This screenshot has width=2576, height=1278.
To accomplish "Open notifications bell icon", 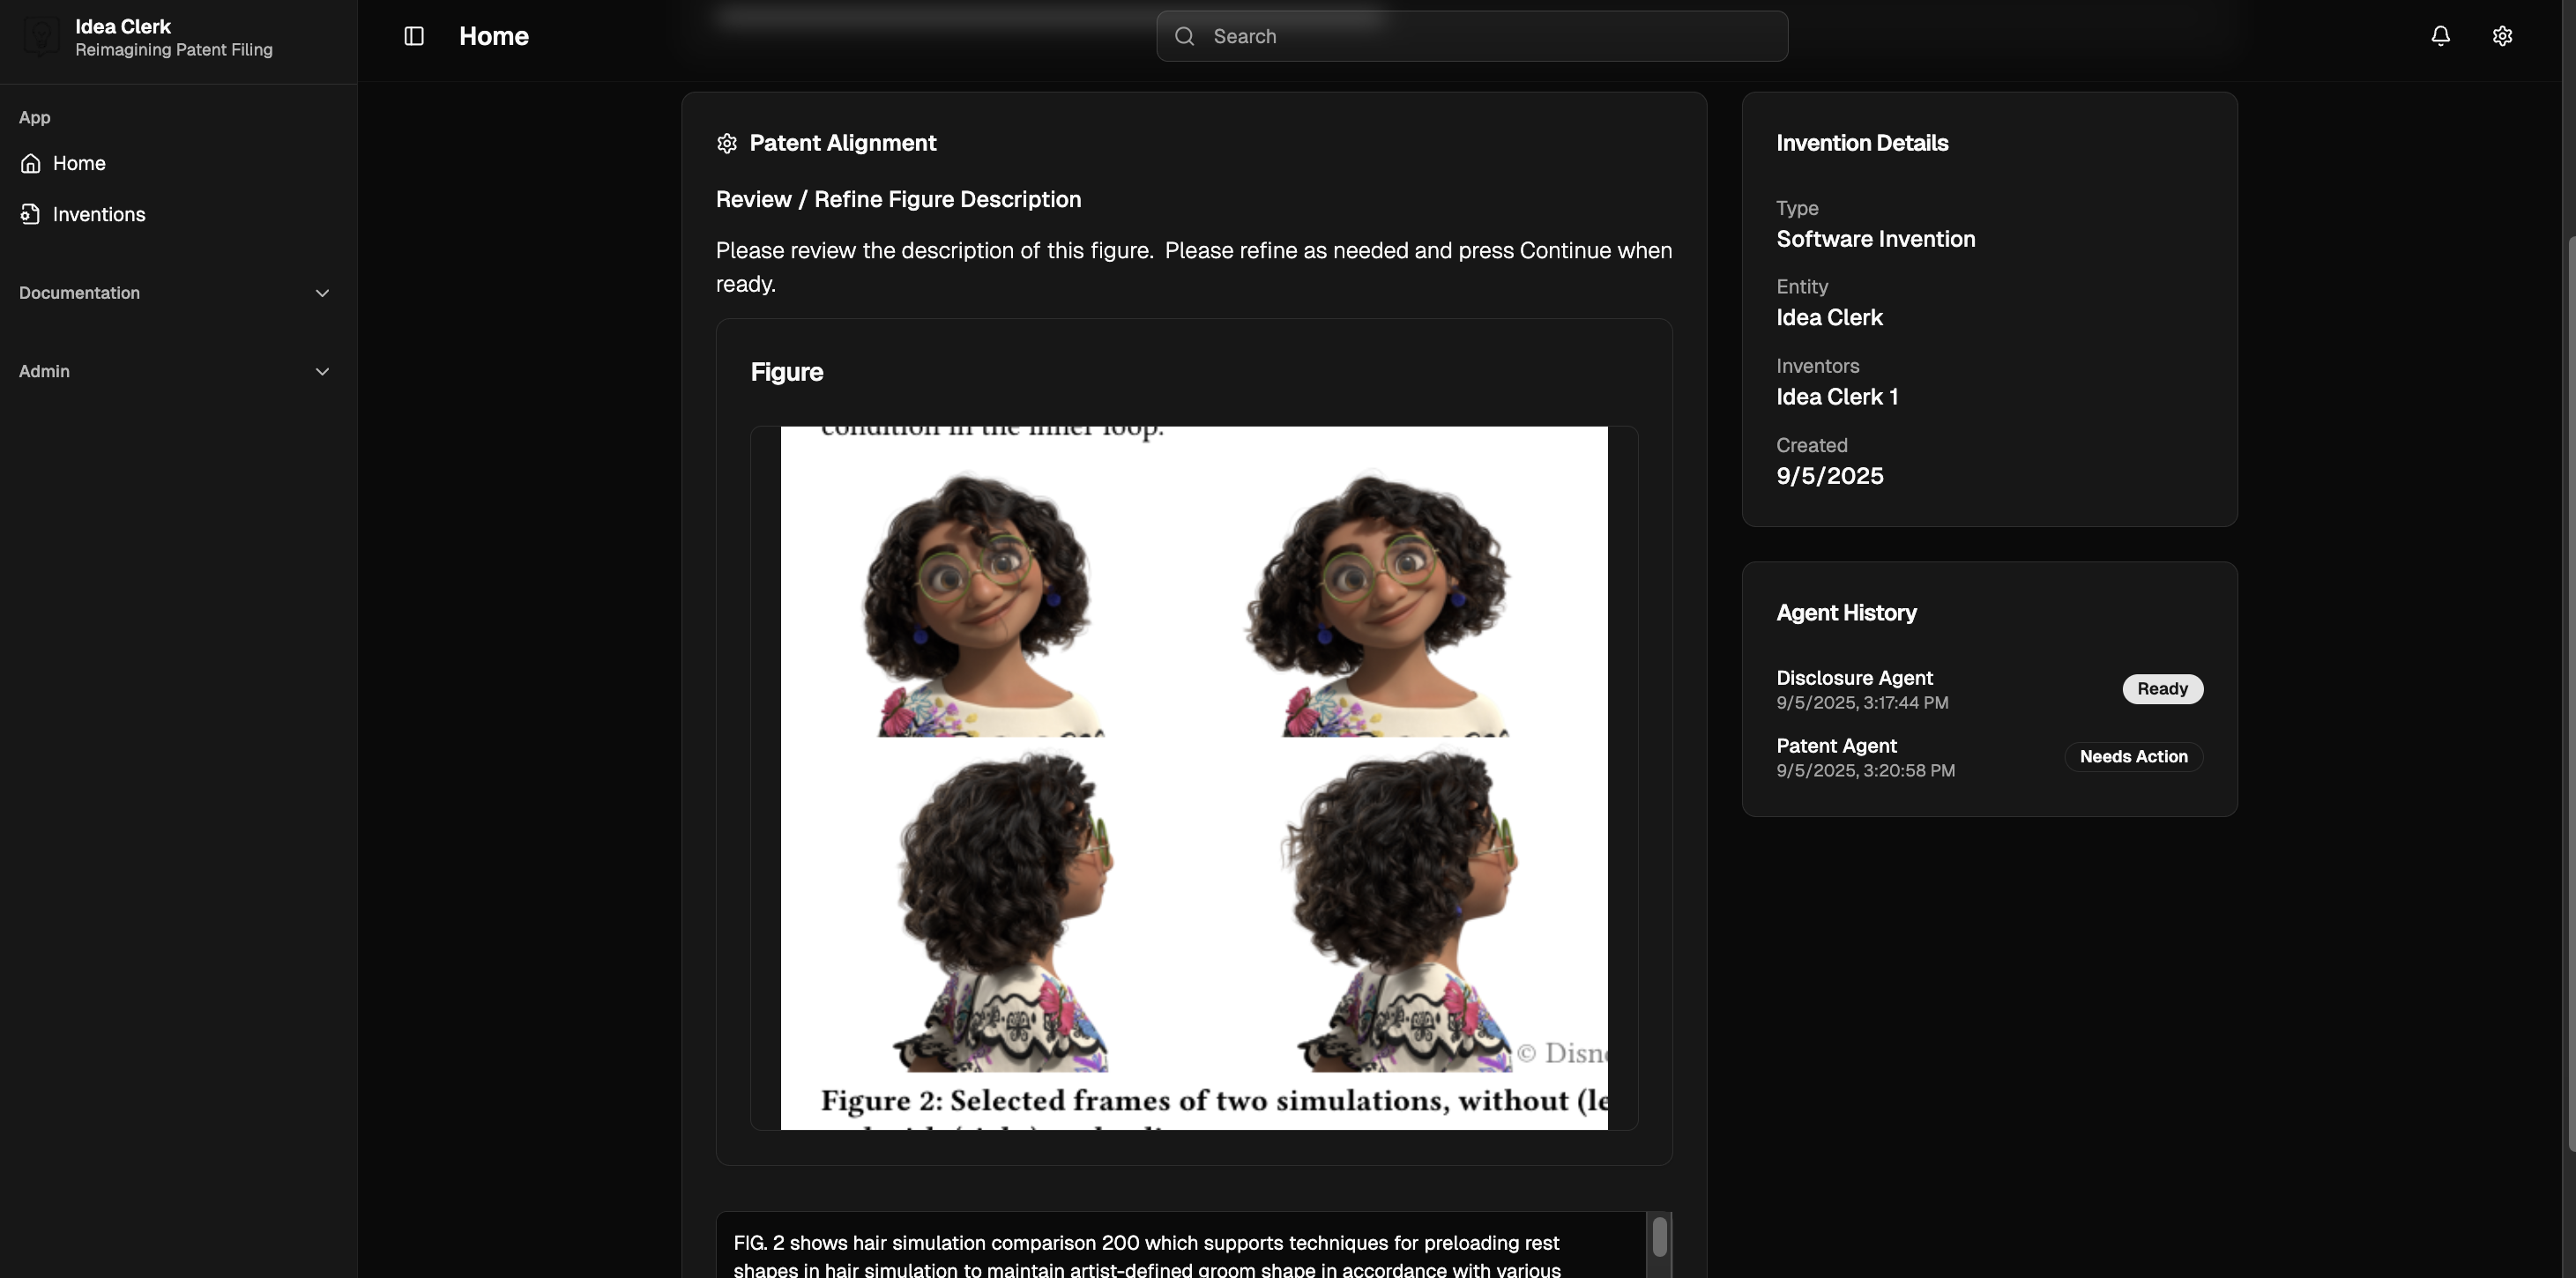I will point(2440,36).
